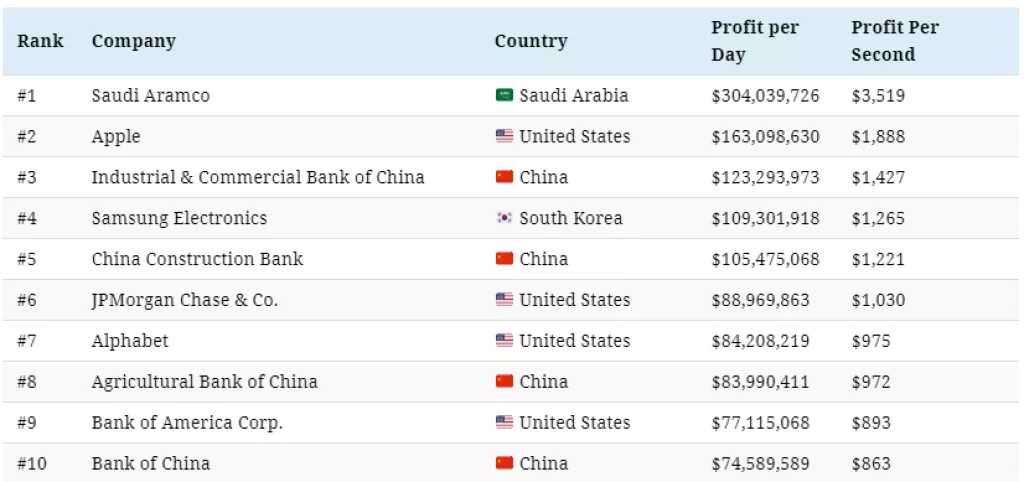The image size is (1024, 482).
Task: Click the US flag in Apple's row
Action: [x=504, y=137]
